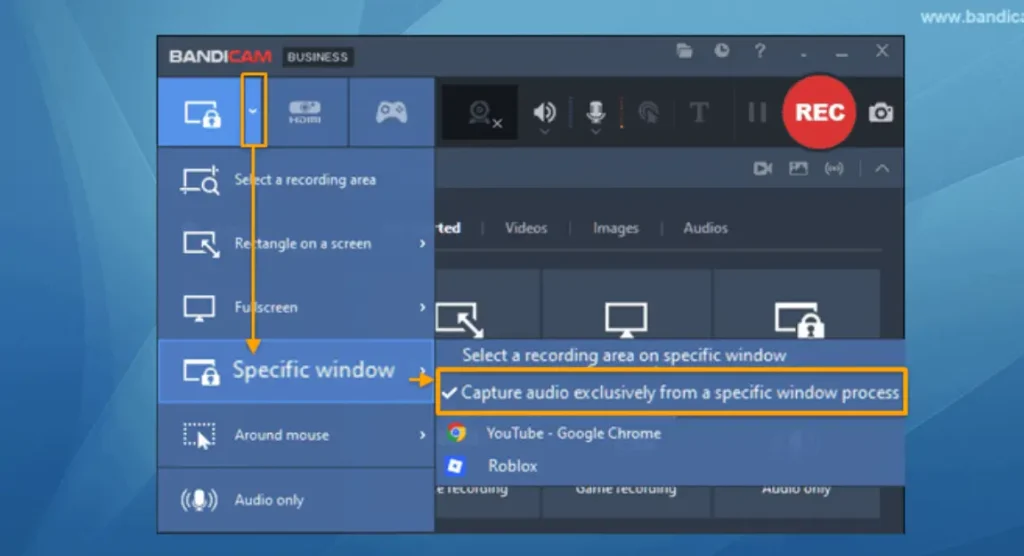Open the scheduled recording clock icon
The height and width of the screenshot is (556, 1024).
(x=722, y=50)
